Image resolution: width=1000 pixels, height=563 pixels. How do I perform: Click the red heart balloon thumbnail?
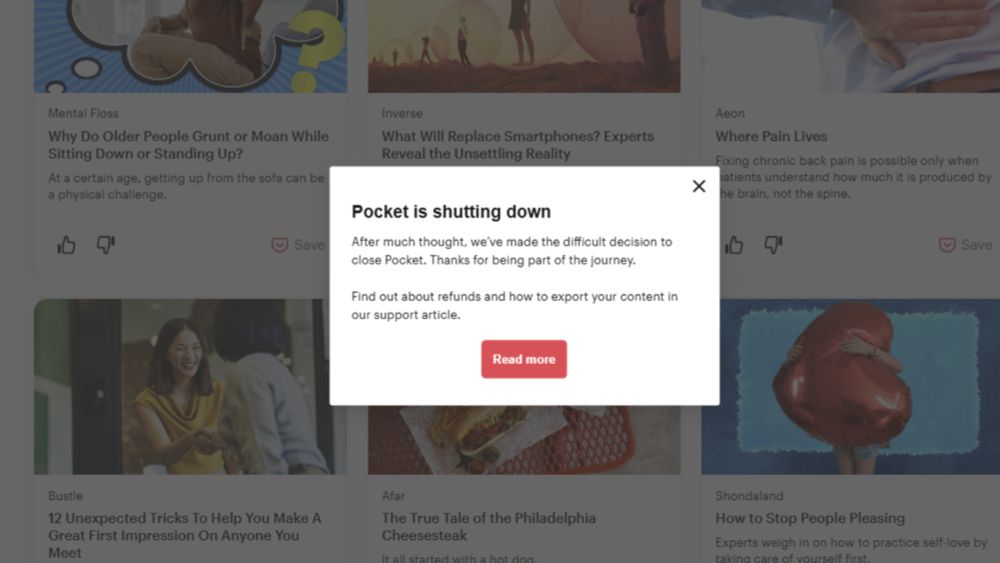point(851,386)
